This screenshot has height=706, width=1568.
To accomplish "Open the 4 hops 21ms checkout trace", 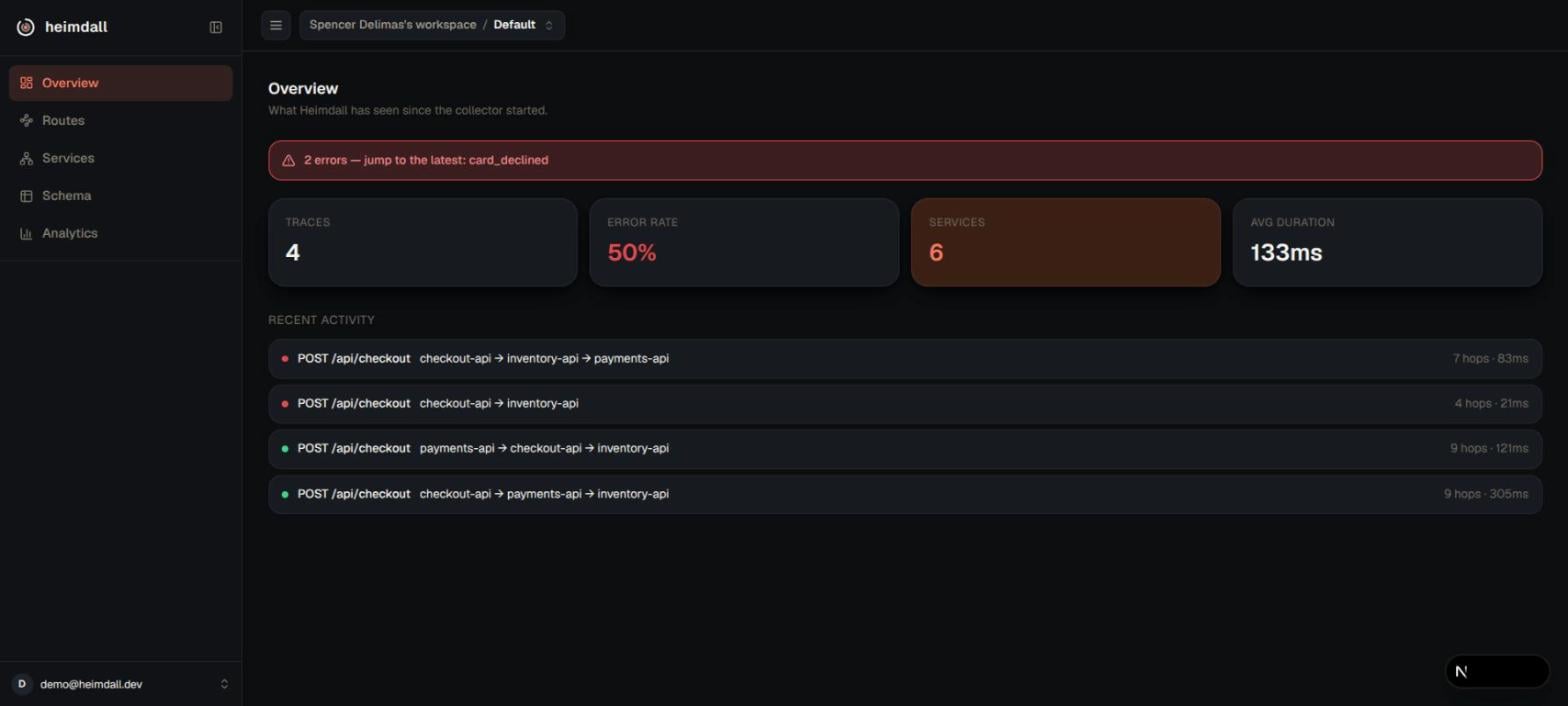I will 905,404.
